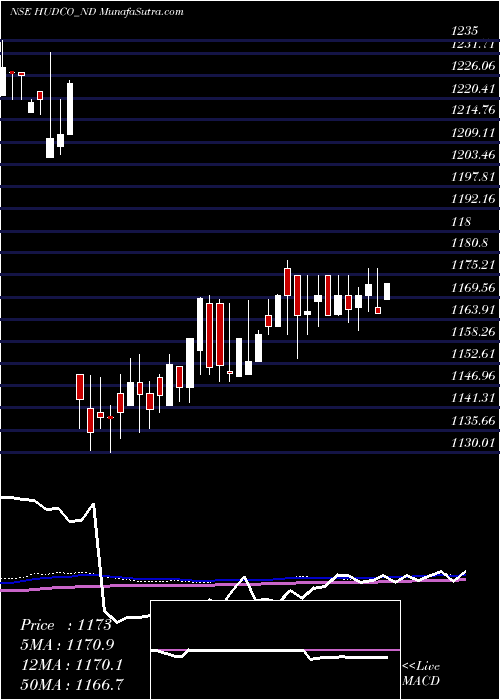Click the 1146.96 price axis label

pyautogui.click(x=473, y=375)
